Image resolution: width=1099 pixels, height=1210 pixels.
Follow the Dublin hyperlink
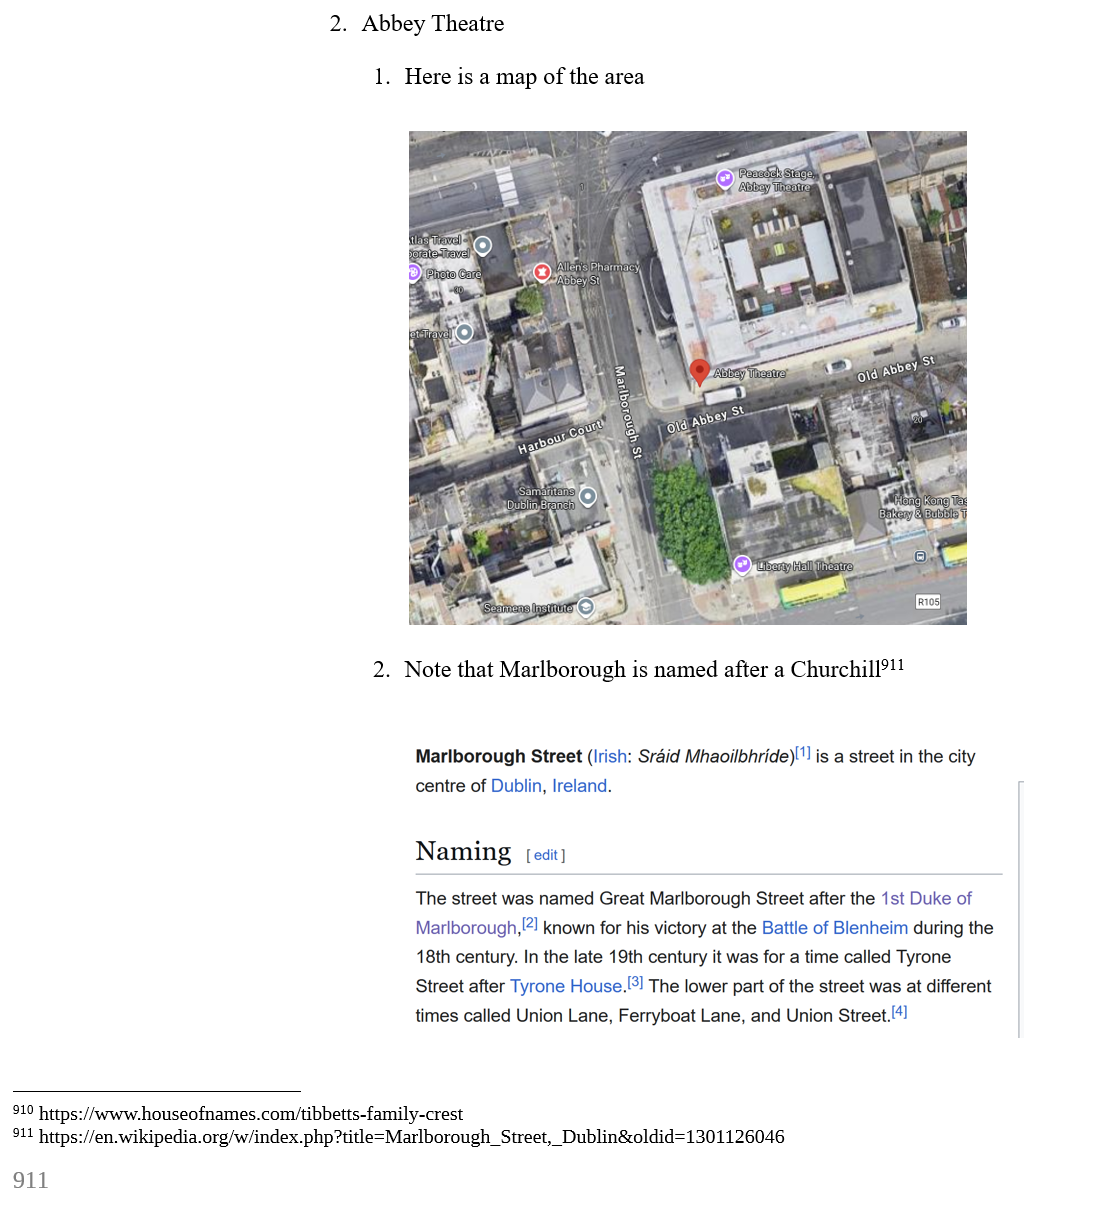[516, 786]
